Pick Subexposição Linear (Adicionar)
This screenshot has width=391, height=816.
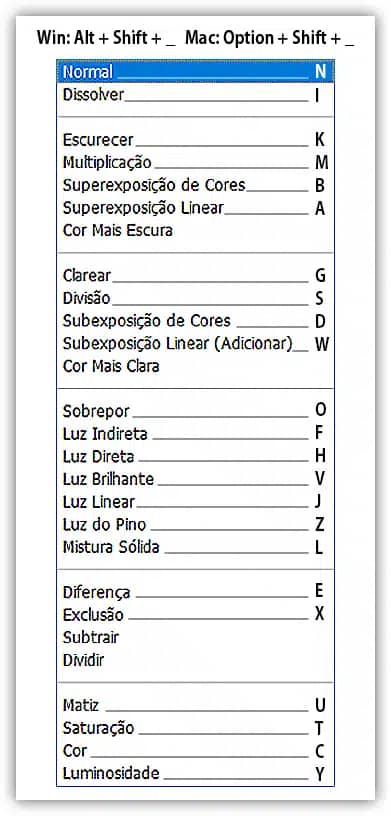tap(195, 344)
